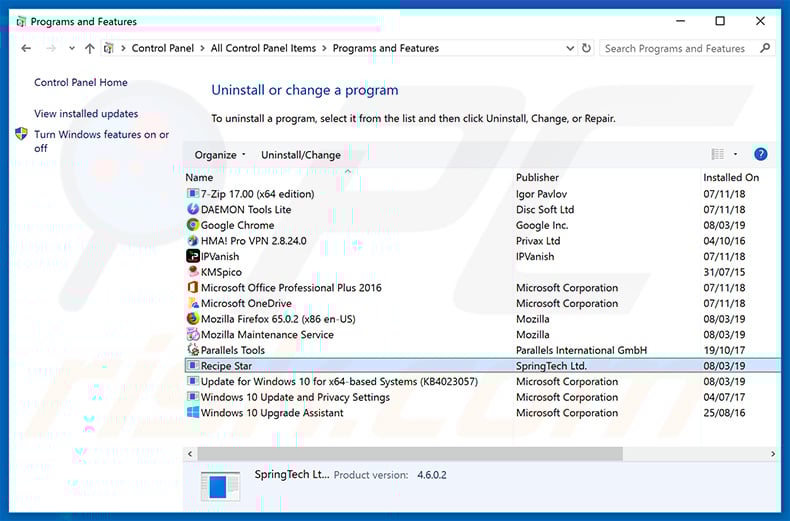Click the search magnifier icon
Image resolution: width=790 pixels, height=521 pixels.
point(765,48)
